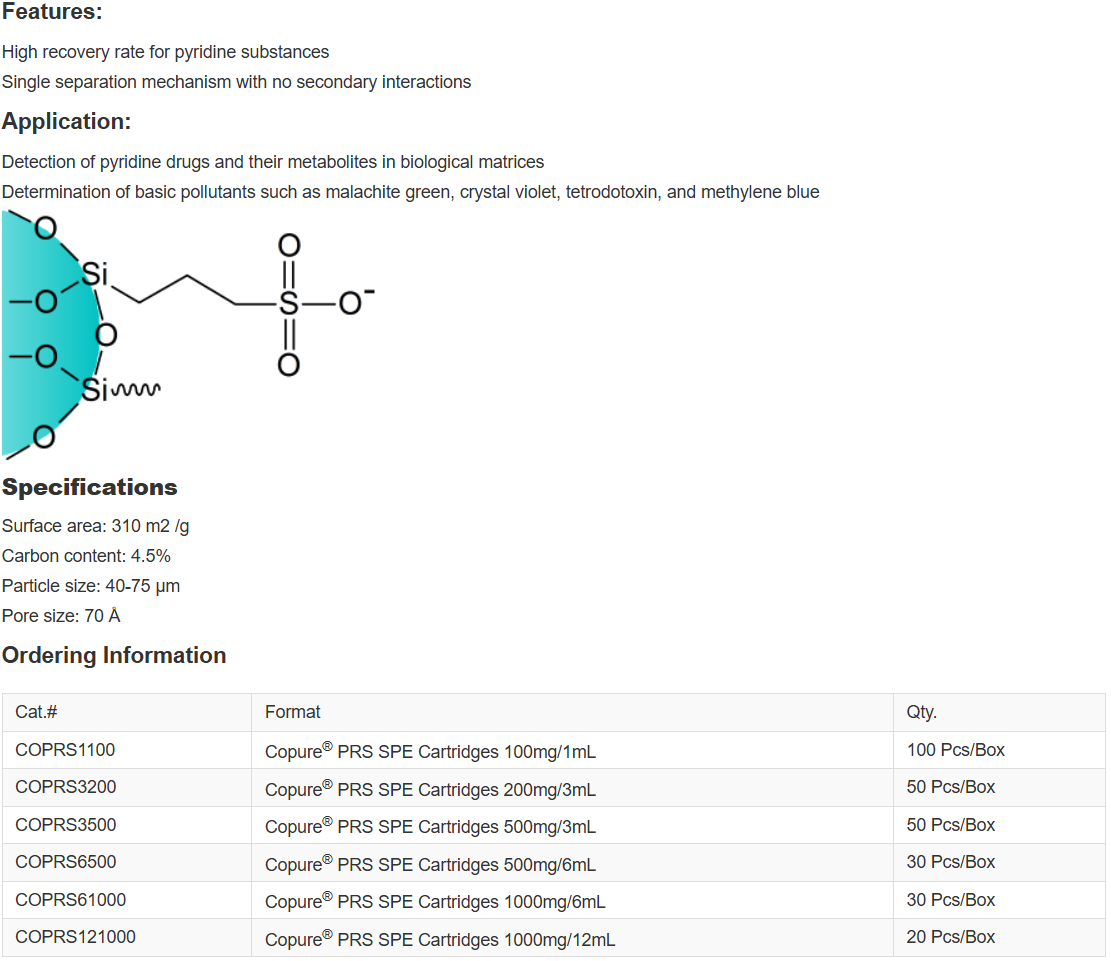Click the 100 Pcs/Box quantity cell

tap(955, 750)
